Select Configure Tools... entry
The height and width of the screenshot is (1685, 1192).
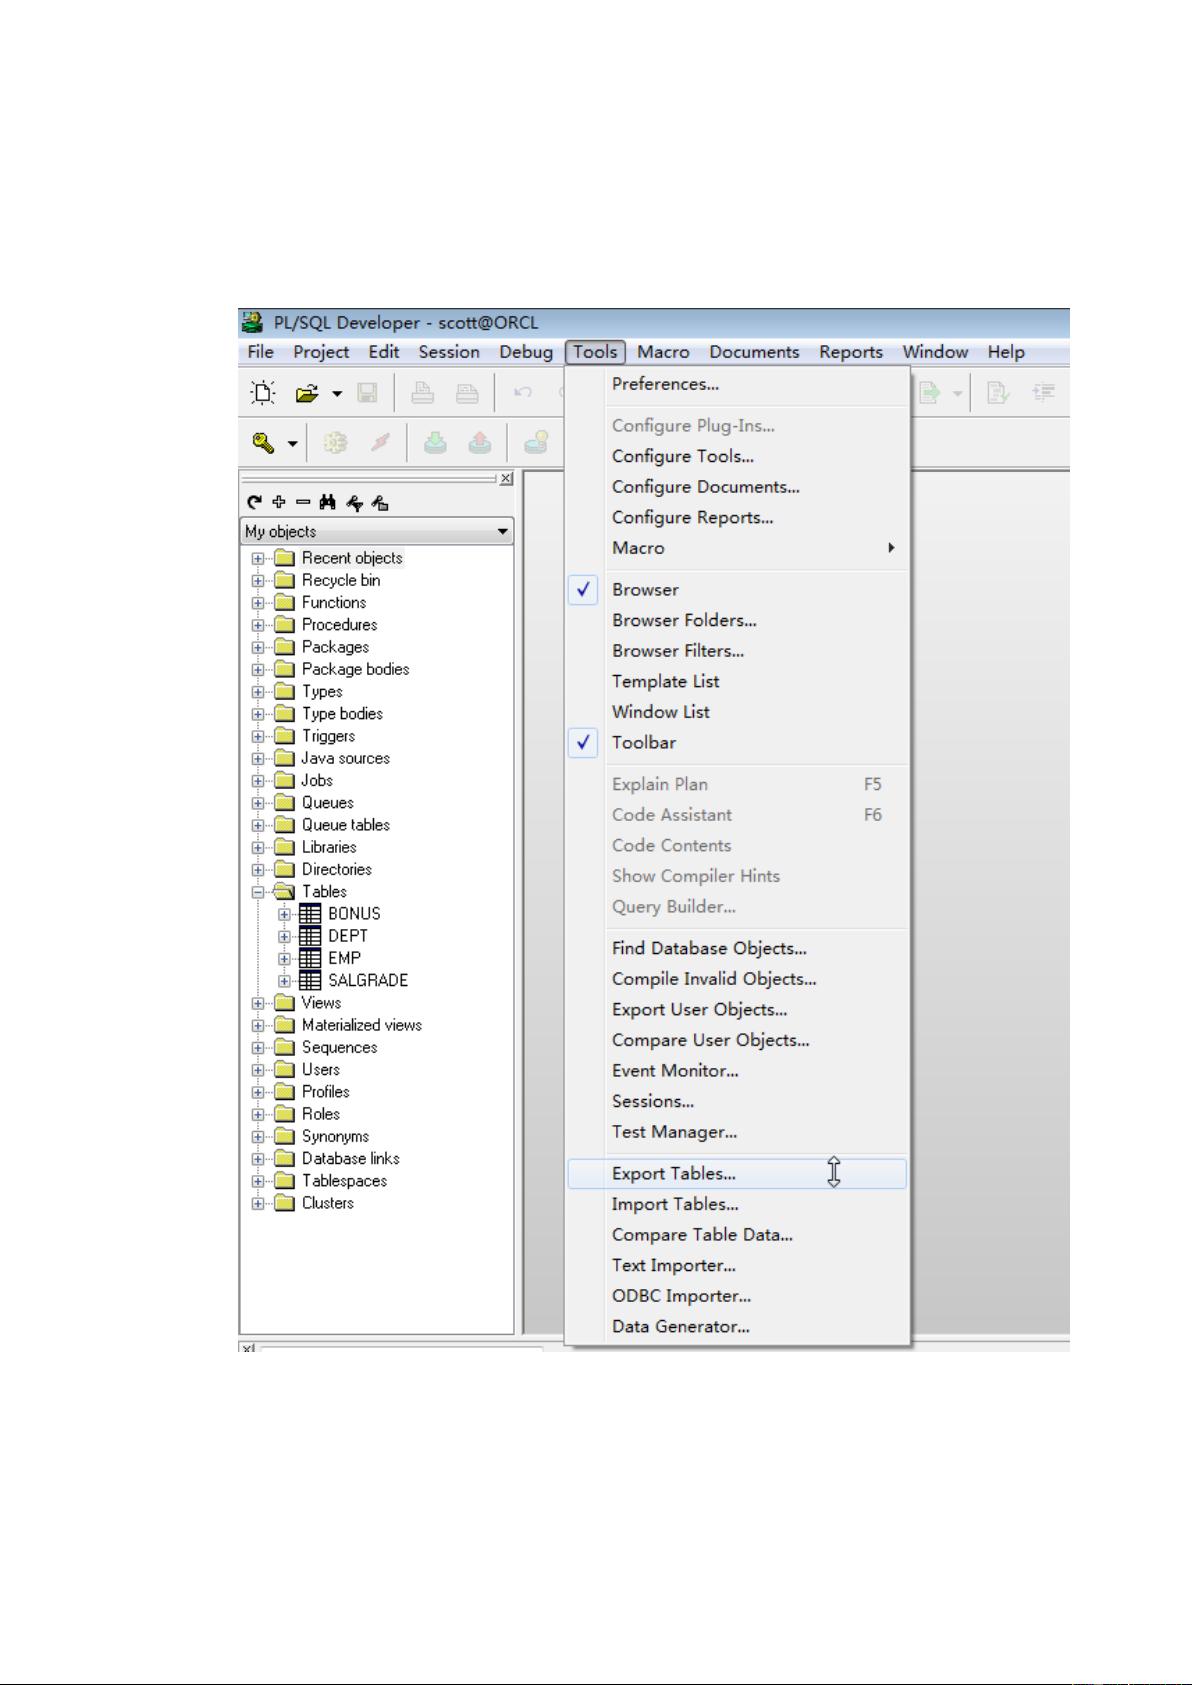[738, 456]
